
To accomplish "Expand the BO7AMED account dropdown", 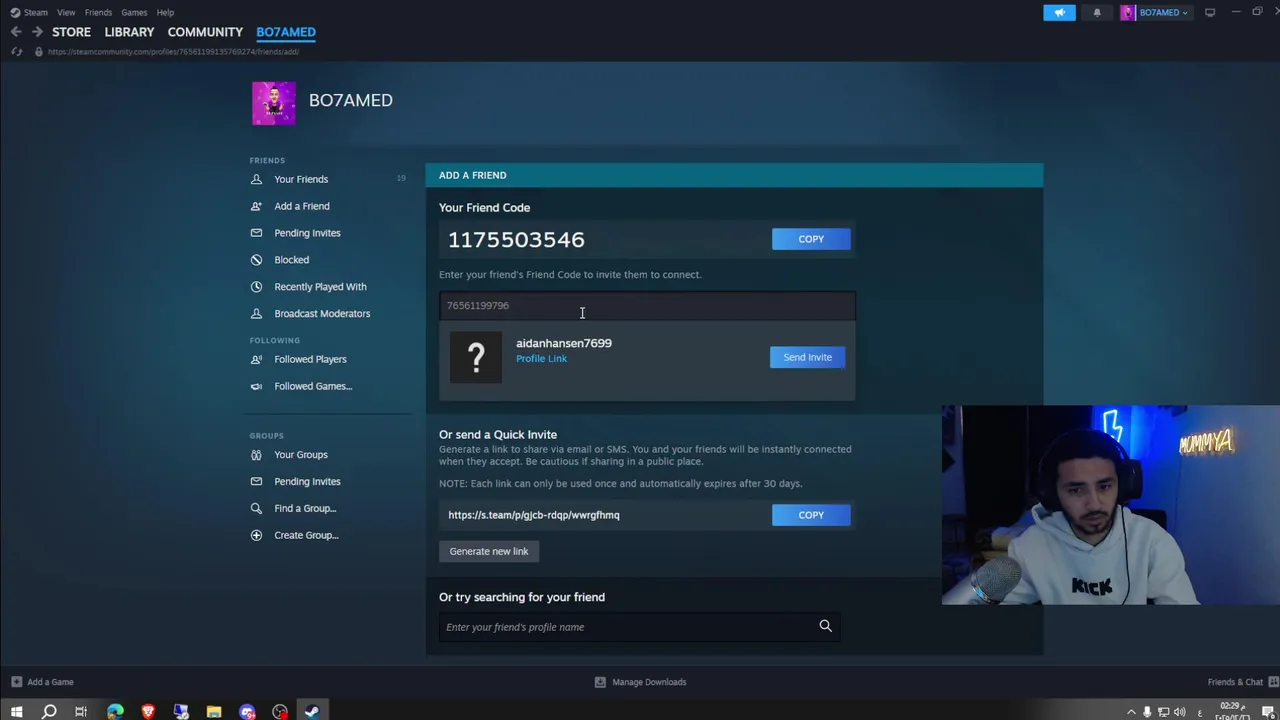I will [x=1155, y=12].
